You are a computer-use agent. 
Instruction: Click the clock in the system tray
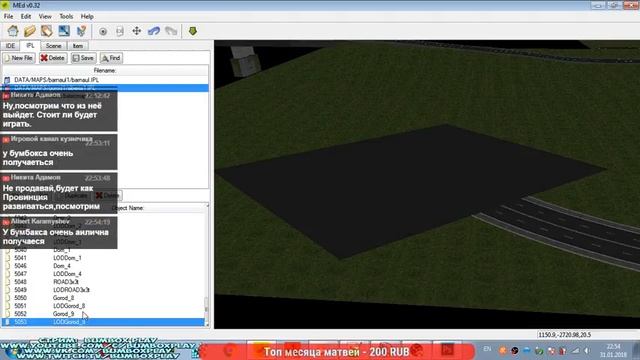(x=613, y=351)
